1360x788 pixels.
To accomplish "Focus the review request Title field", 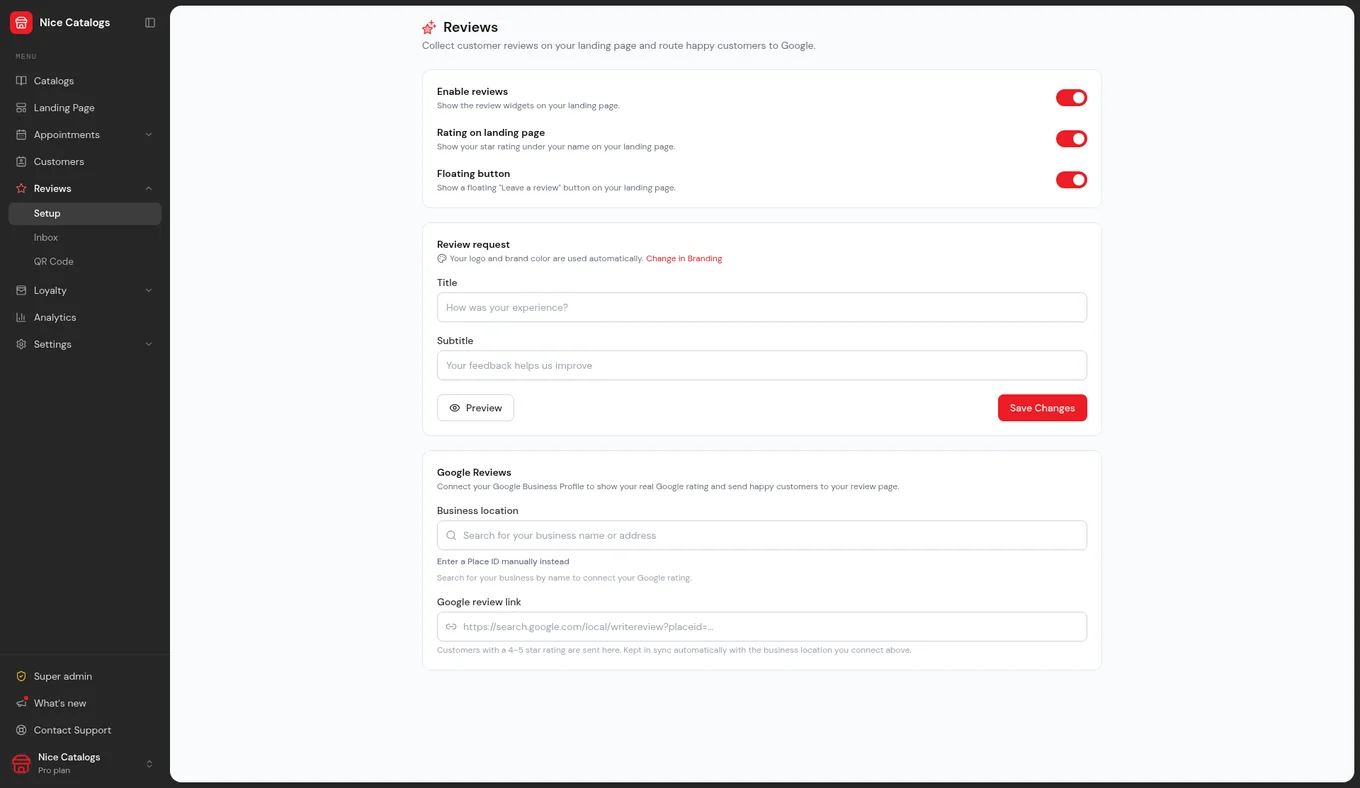I will coord(762,308).
